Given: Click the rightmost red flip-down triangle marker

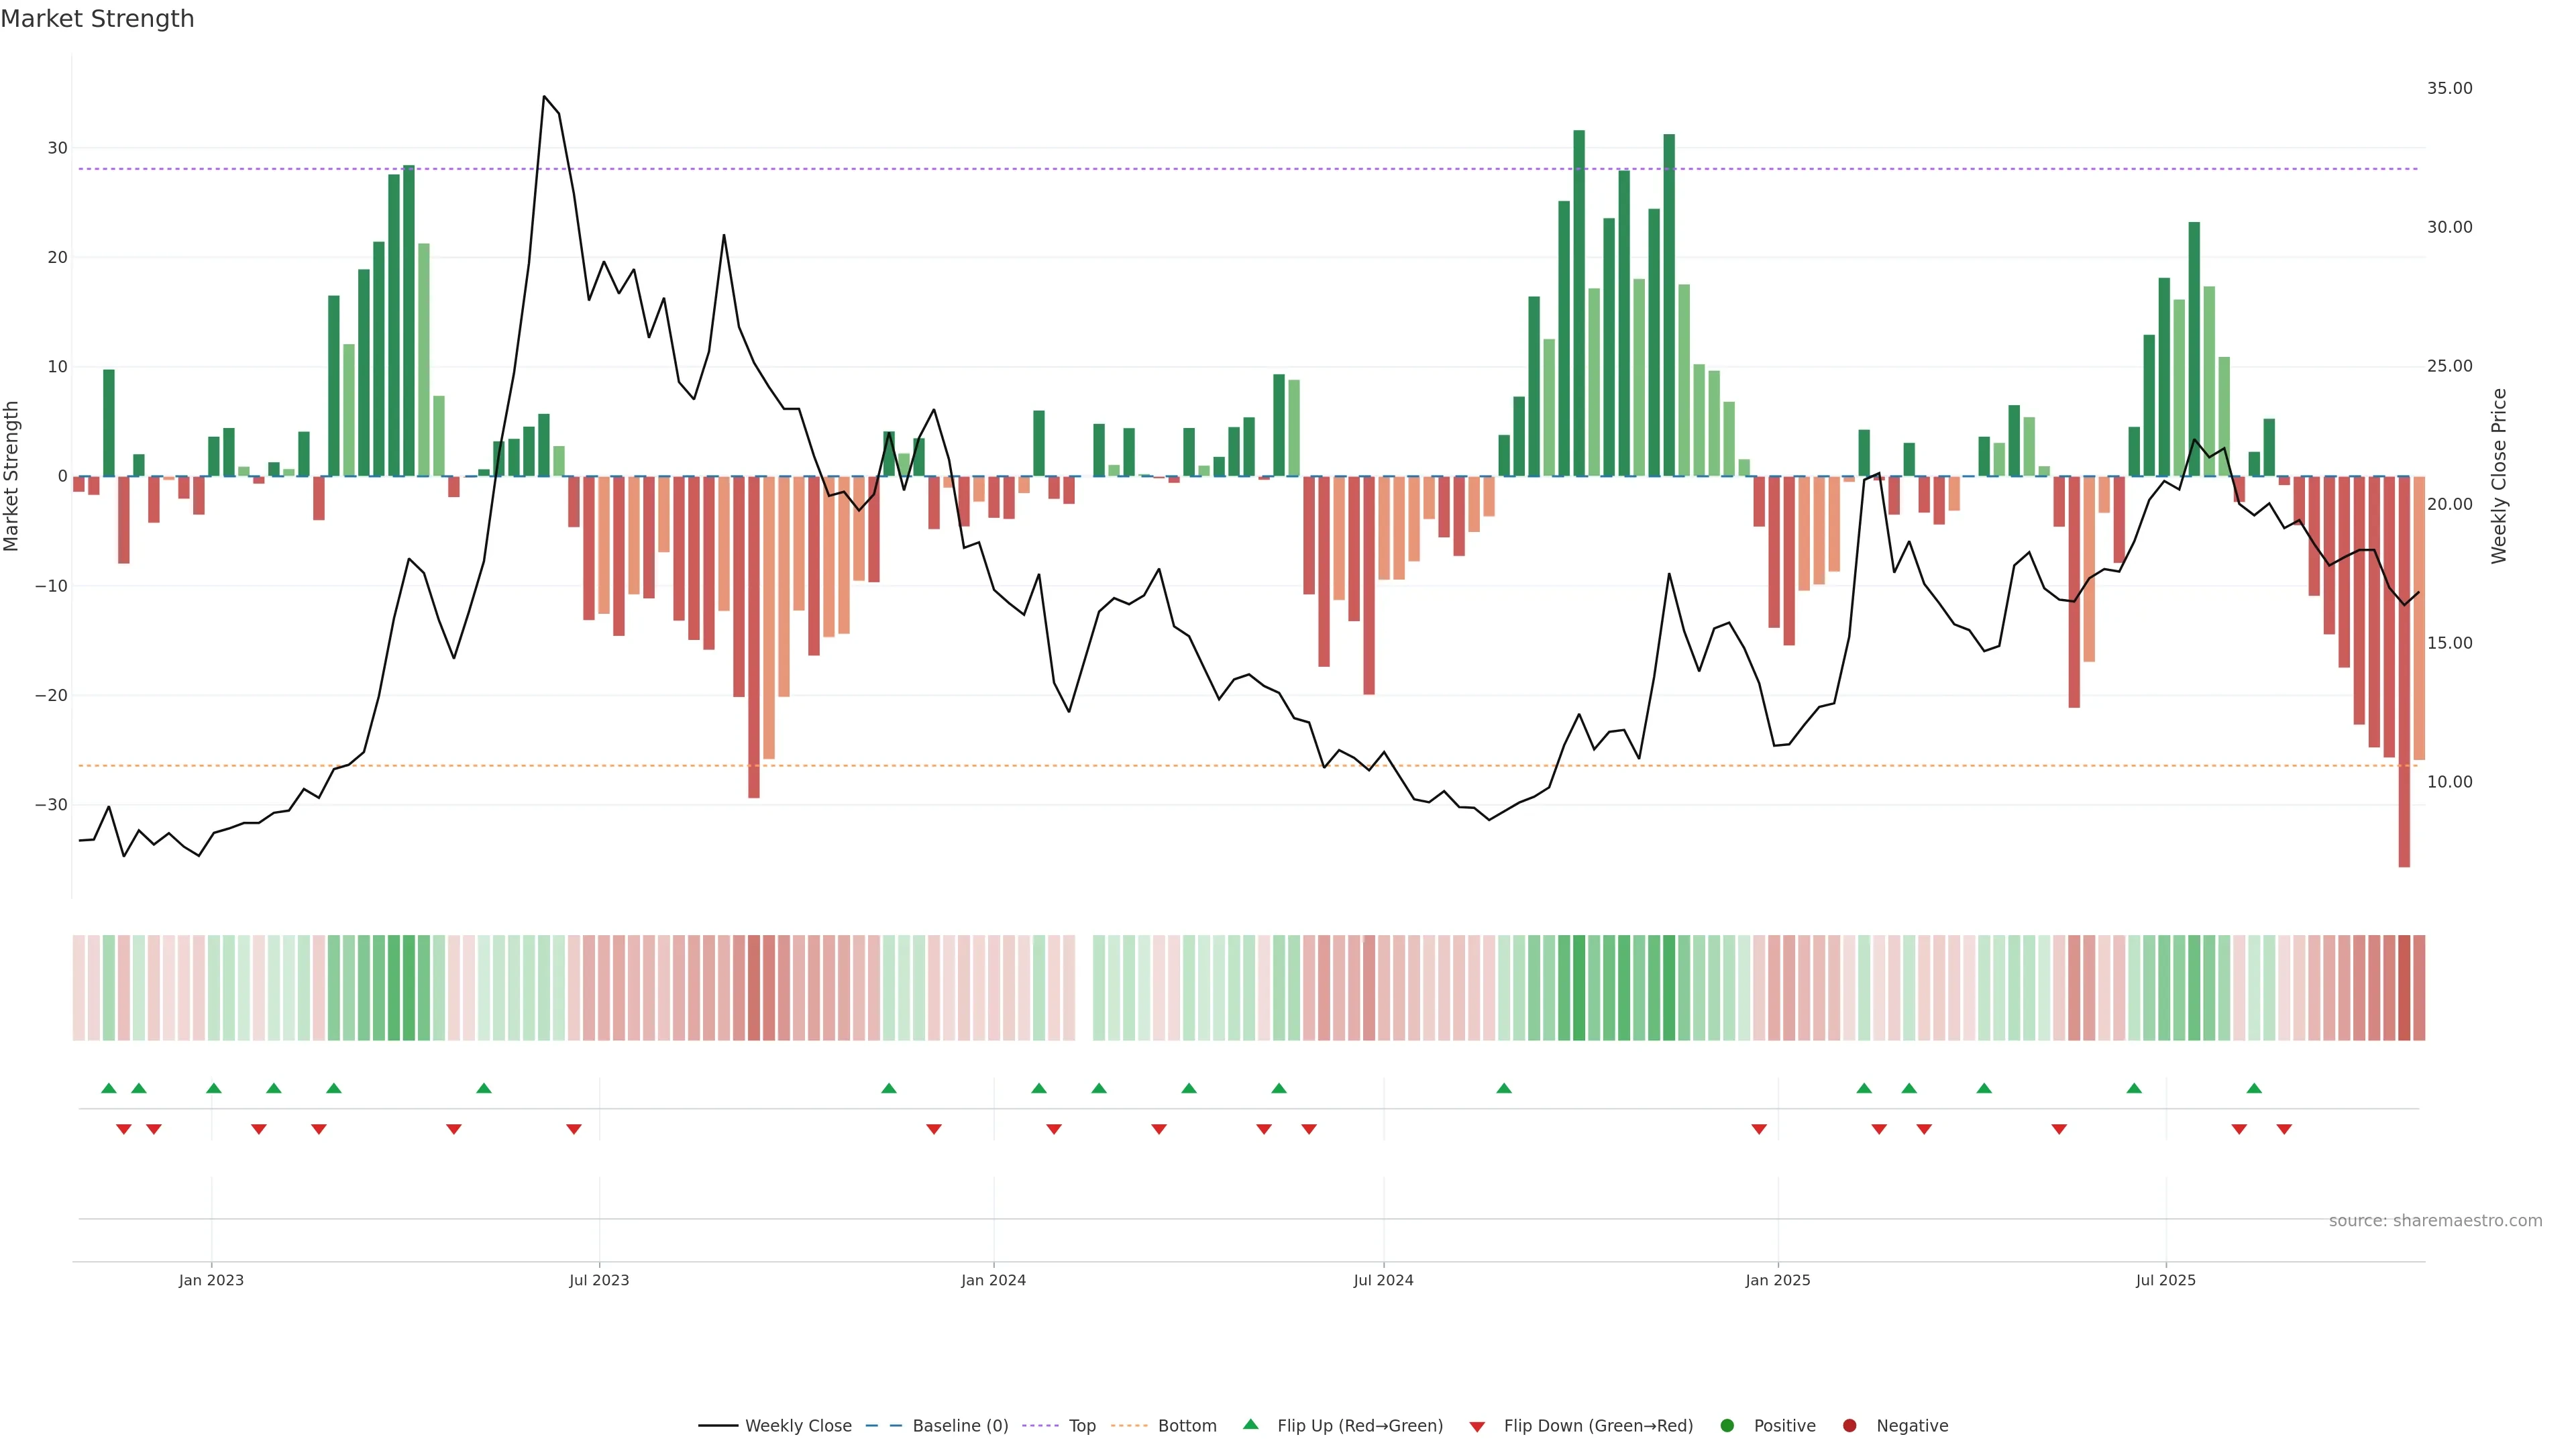Looking at the screenshot, I should pyautogui.click(x=2284, y=1129).
